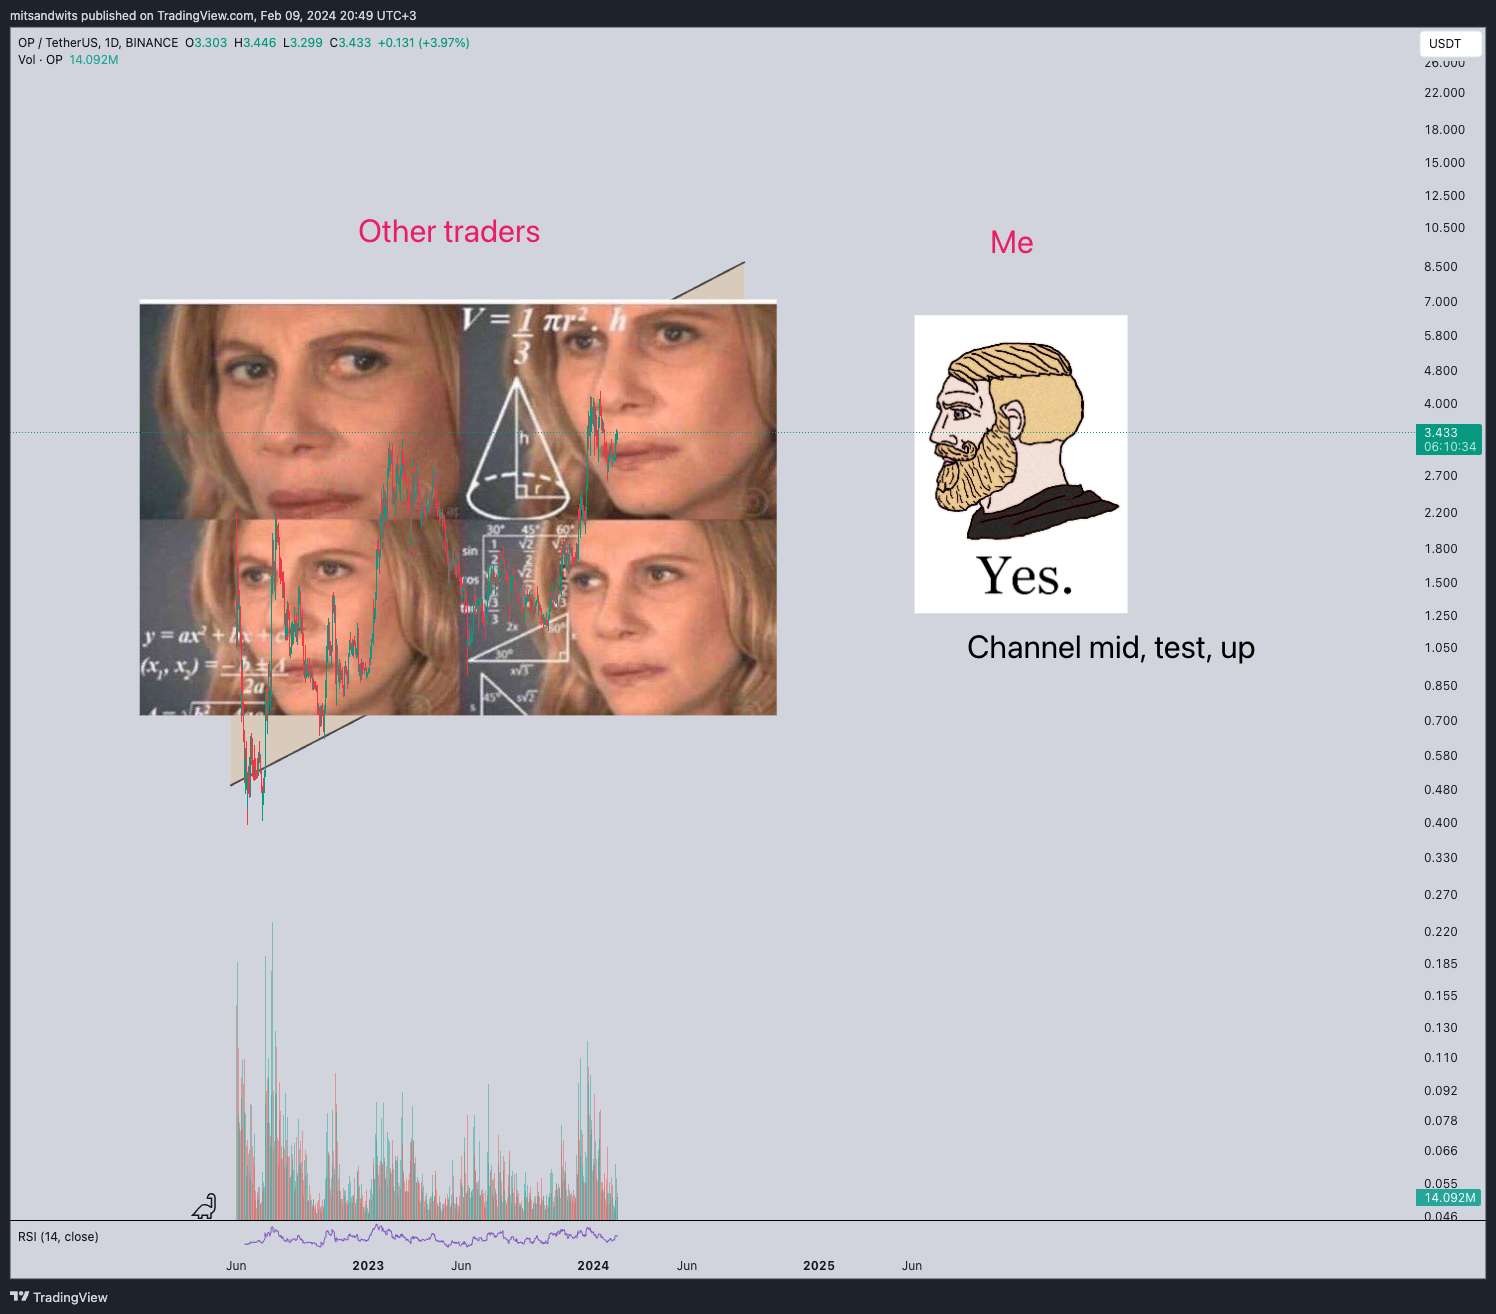Click the mitsandwits published on TradingView.com caption
This screenshot has width=1496, height=1314.
(213, 16)
